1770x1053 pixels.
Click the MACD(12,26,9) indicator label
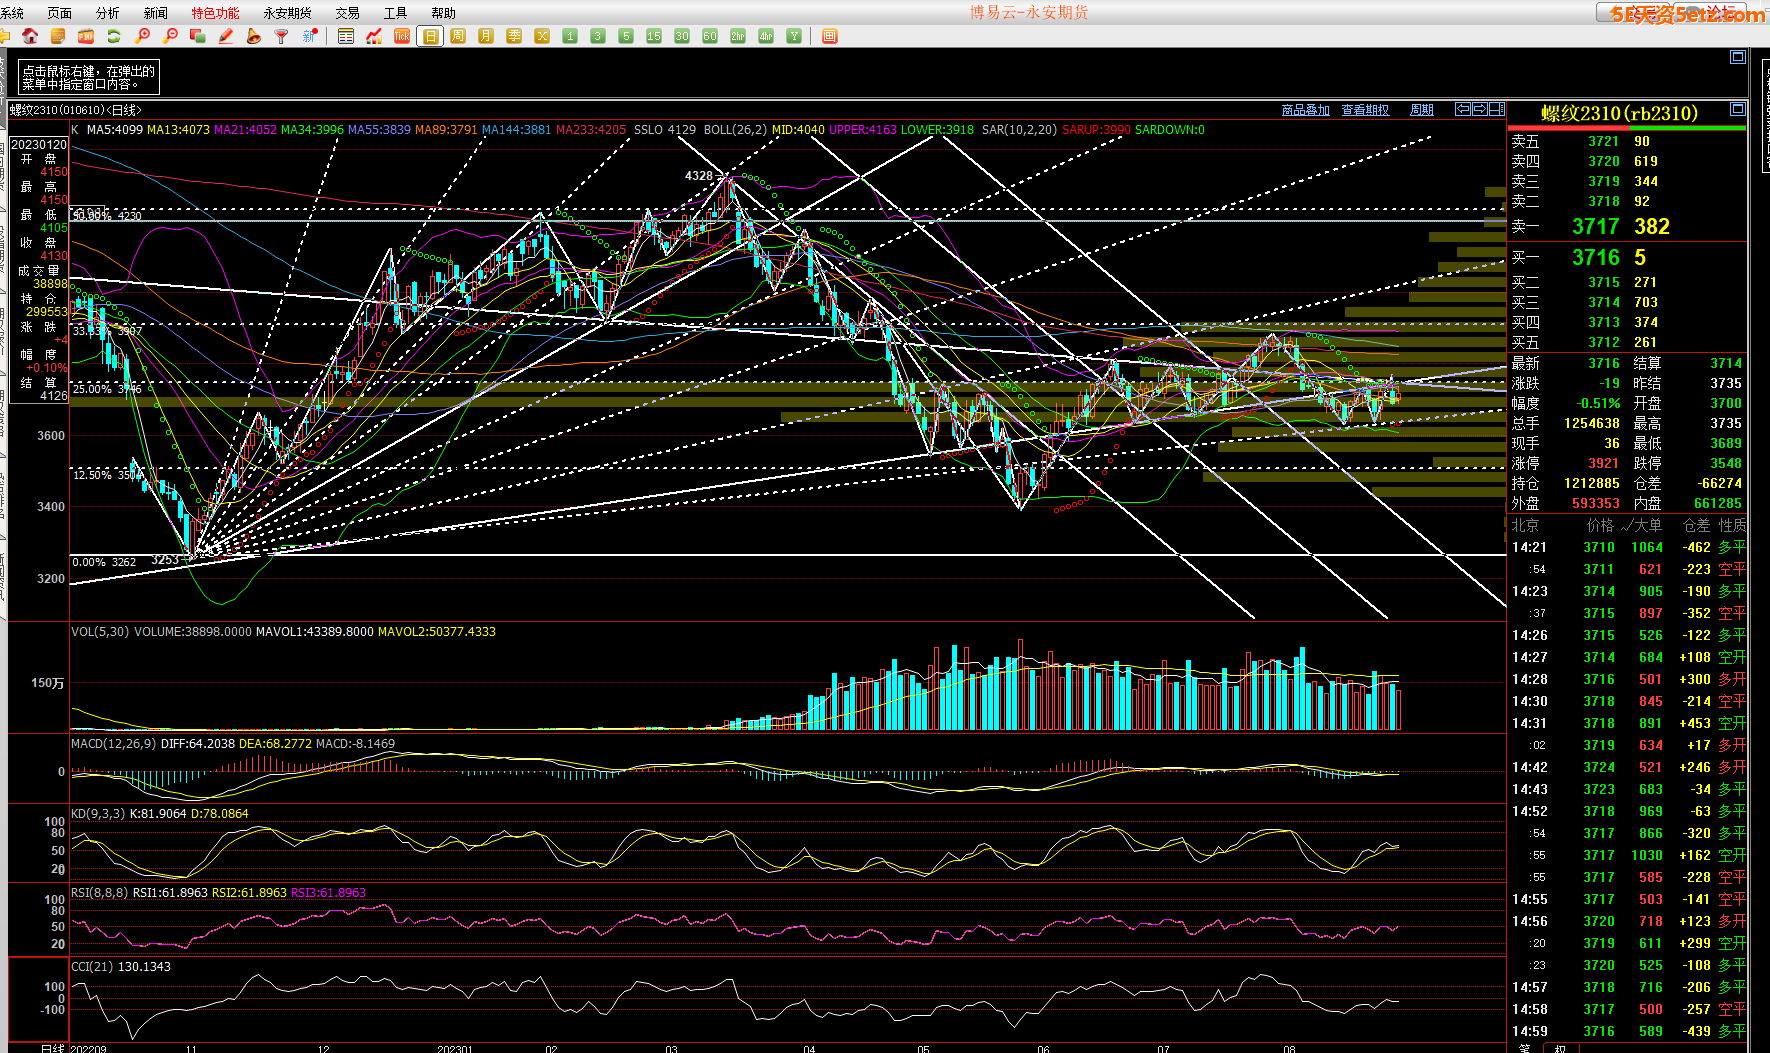click(x=113, y=744)
